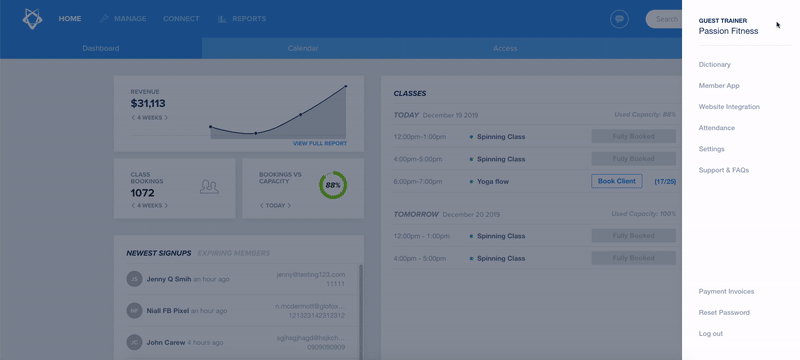
Task: Click previous arrow on class bookings period
Action: pyautogui.click(x=133, y=206)
